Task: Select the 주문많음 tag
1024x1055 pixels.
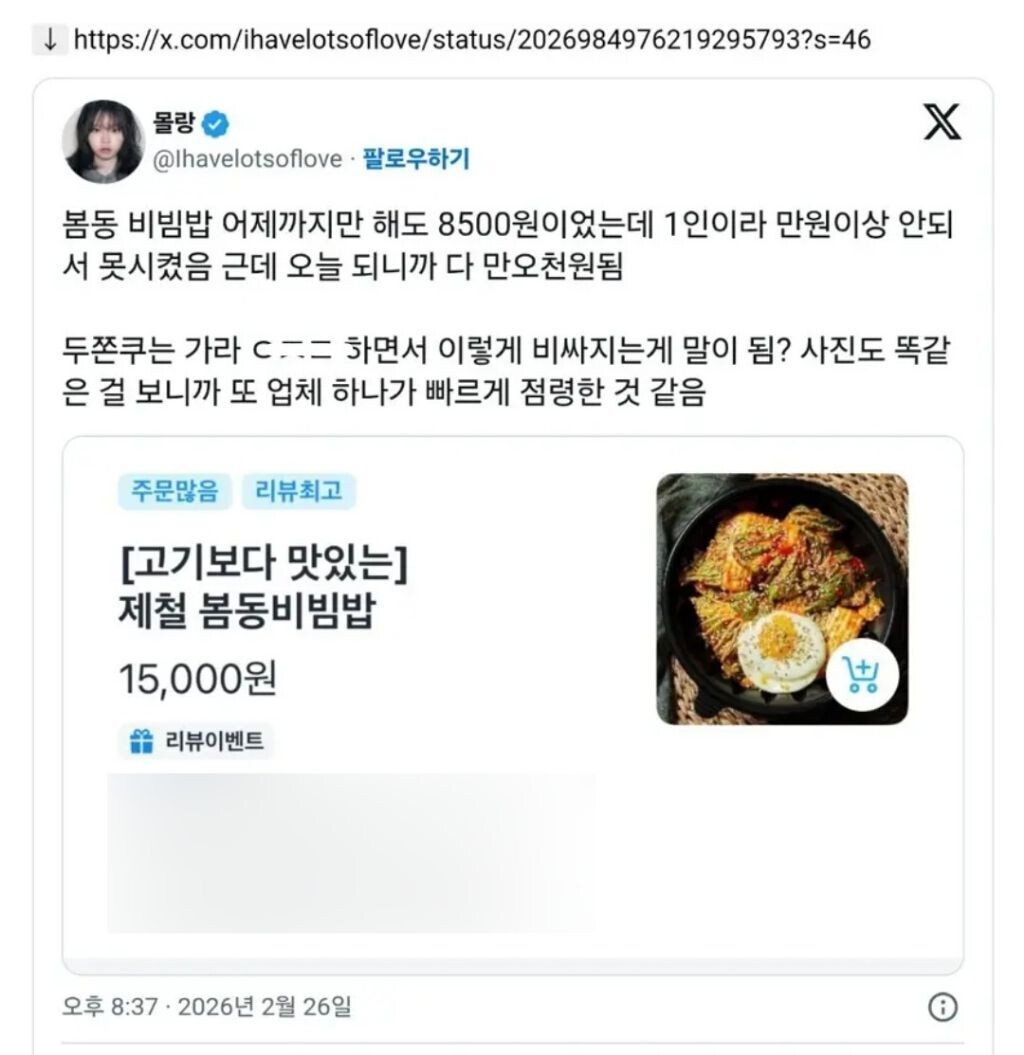Action: click(175, 490)
